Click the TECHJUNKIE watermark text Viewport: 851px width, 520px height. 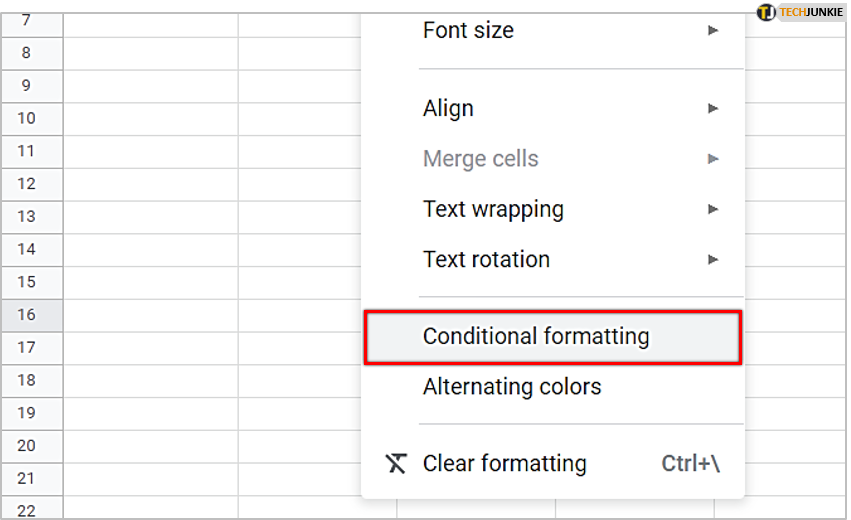(x=811, y=12)
